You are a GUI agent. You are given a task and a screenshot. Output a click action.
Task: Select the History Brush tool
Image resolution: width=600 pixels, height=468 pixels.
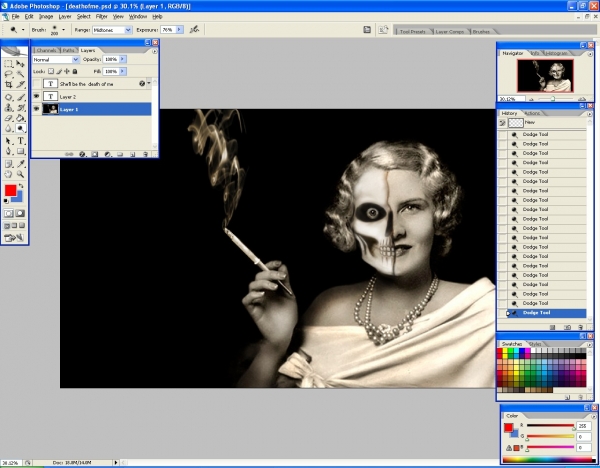(x=20, y=108)
